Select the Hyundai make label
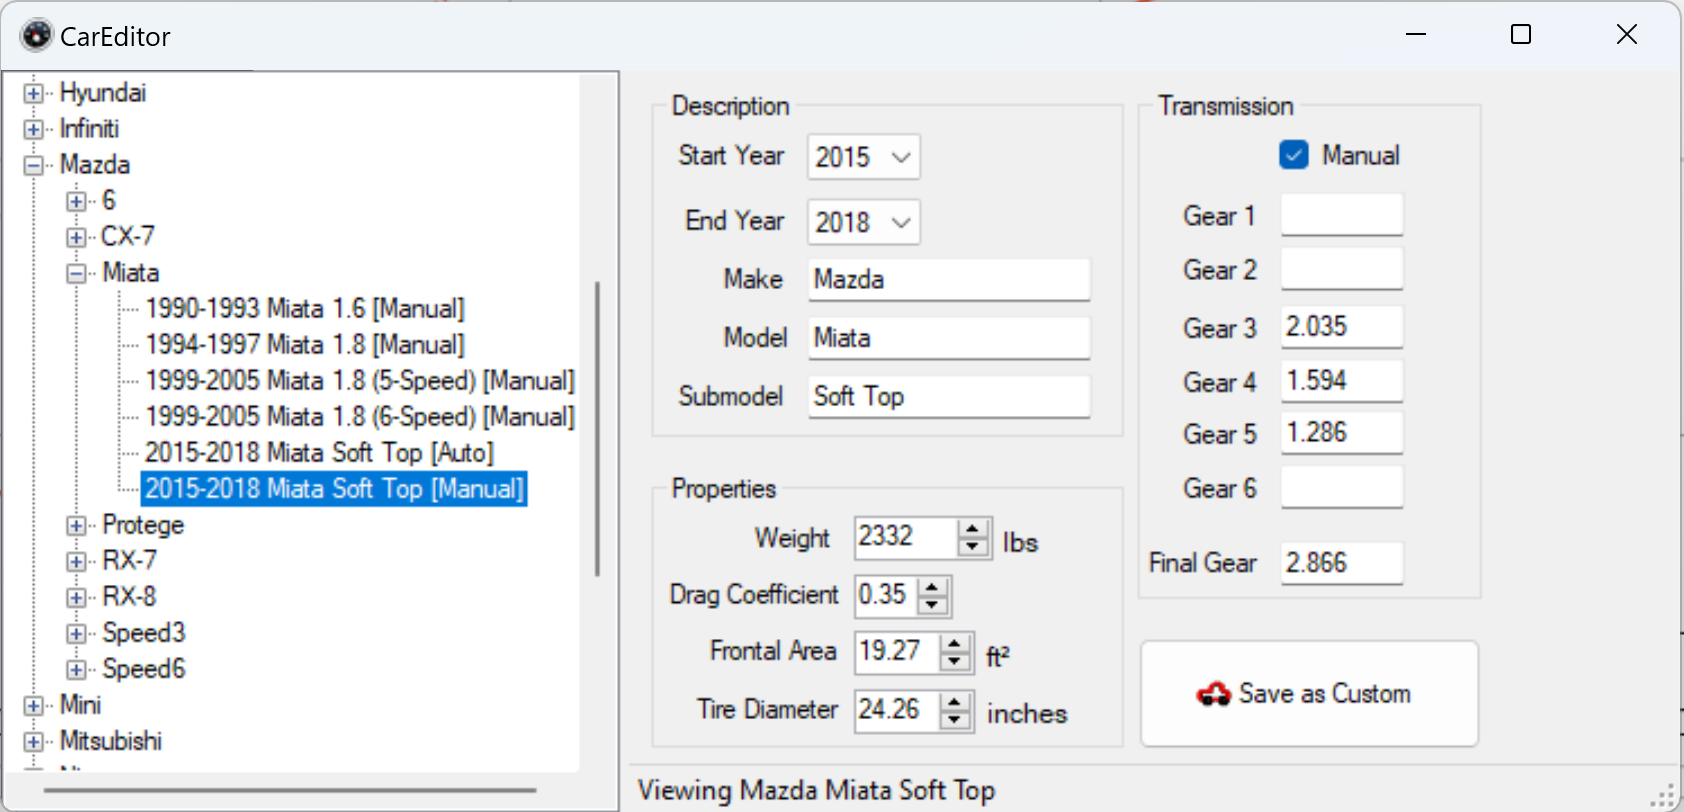The image size is (1684, 812). pyautogui.click(x=103, y=93)
